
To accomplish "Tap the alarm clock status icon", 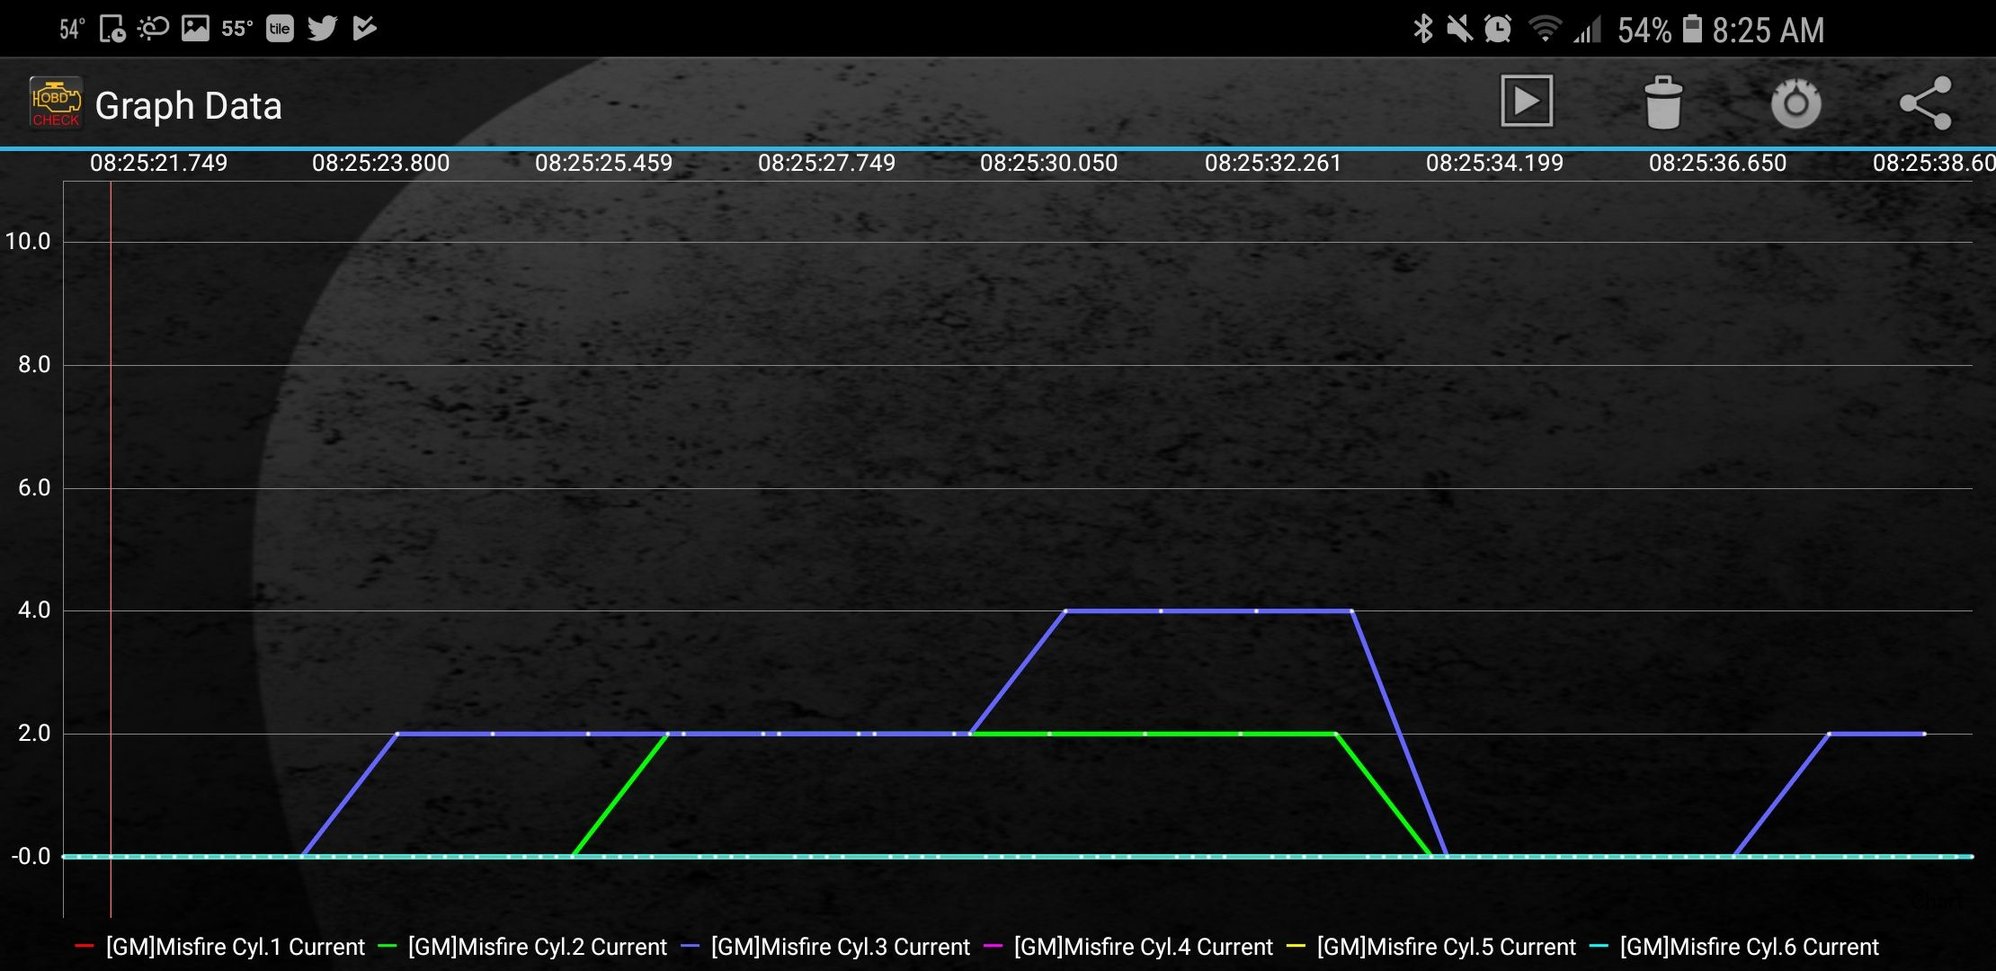I will coord(1498,29).
